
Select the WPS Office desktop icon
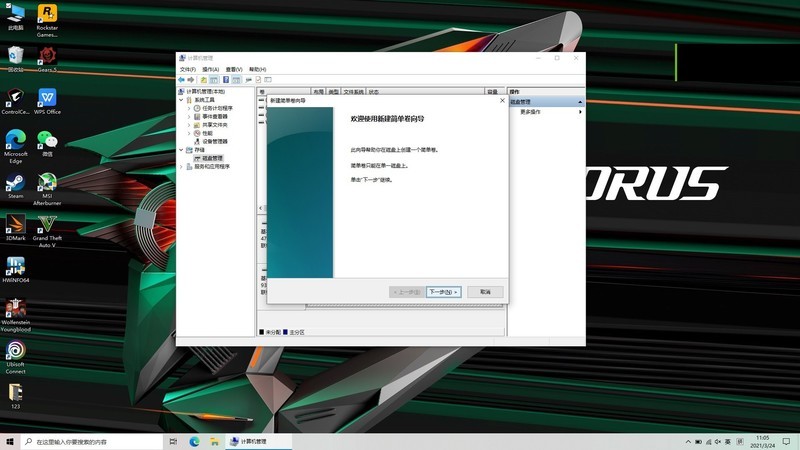[47, 101]
